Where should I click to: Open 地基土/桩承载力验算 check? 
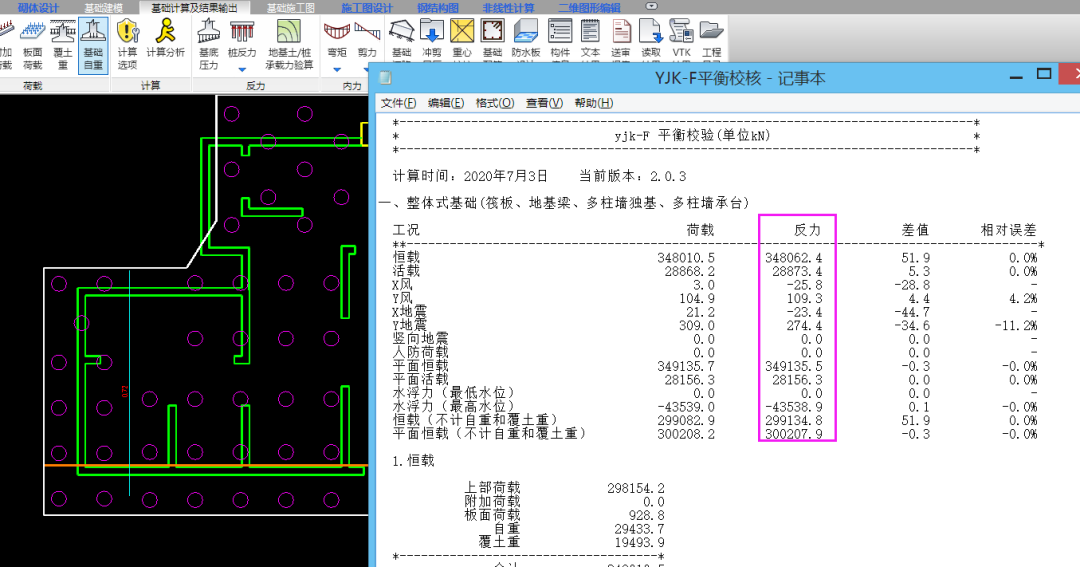coord(289,45)
